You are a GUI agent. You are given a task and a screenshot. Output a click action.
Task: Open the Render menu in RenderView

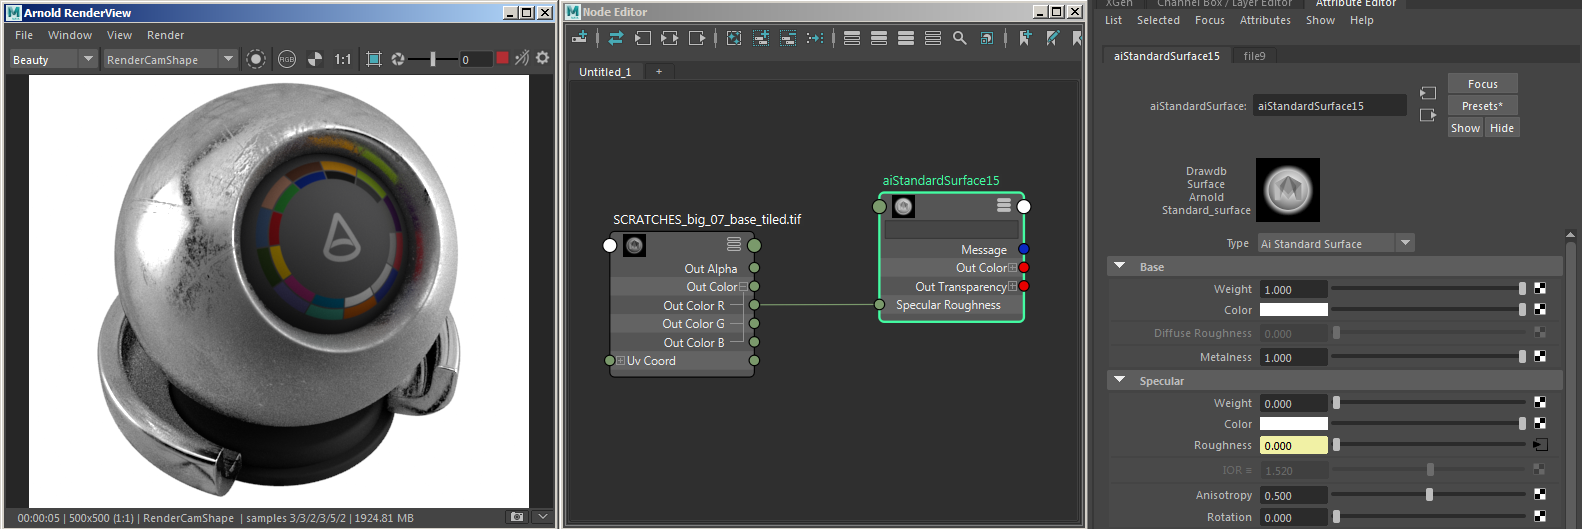[x=165, y=35]
